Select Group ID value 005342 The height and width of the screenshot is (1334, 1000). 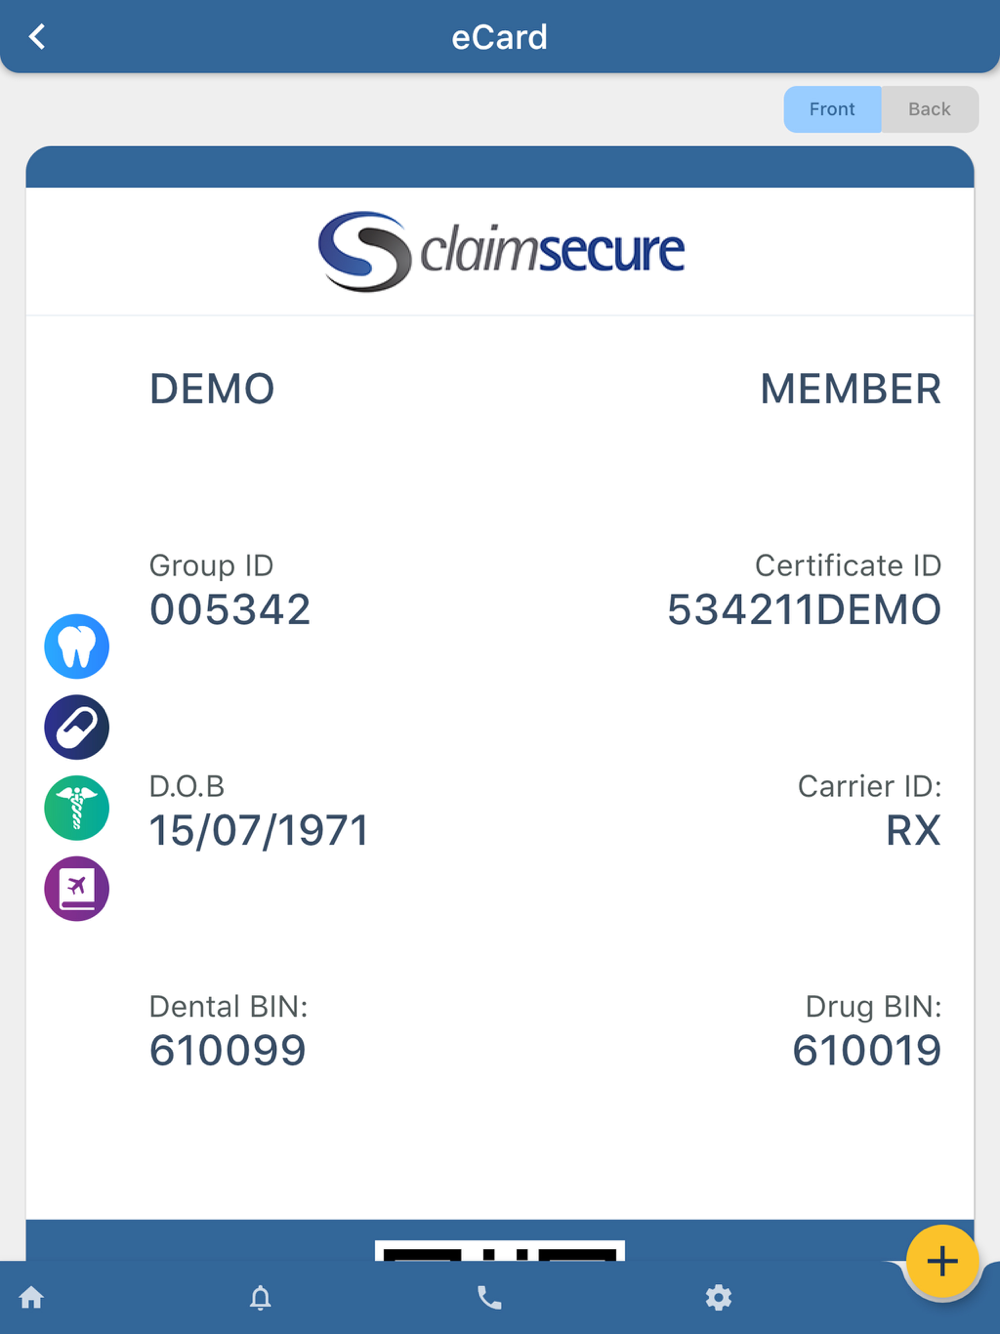coord(230,610)
